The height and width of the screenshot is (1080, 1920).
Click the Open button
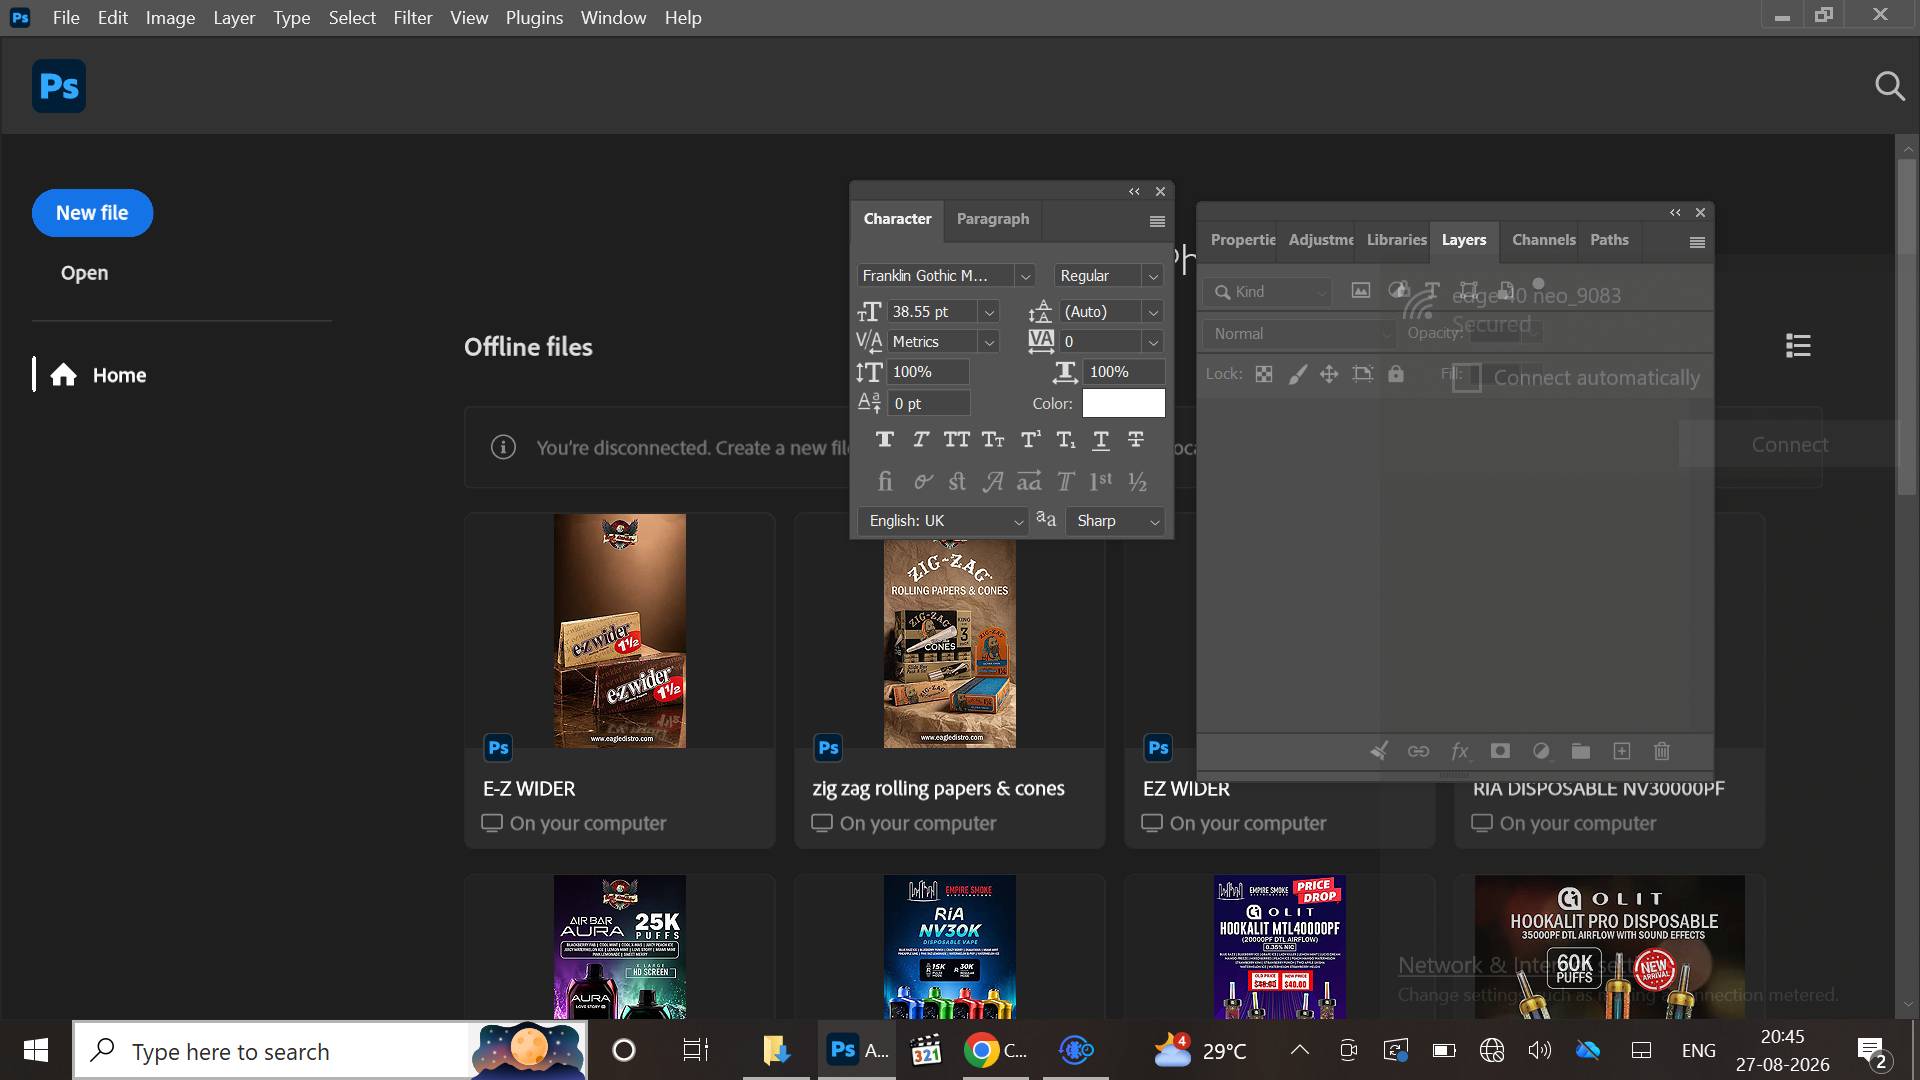[x=84, y=273]
